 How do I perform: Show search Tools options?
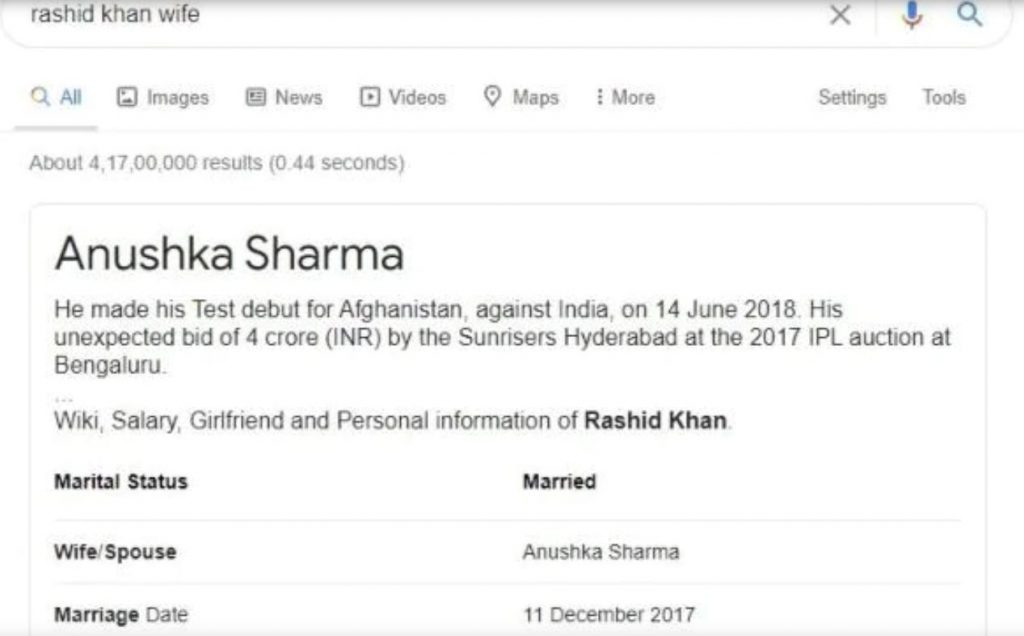(x=944, y=97)
